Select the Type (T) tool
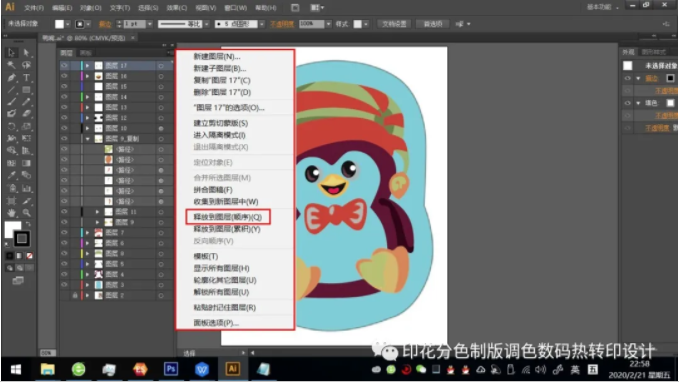This screenshot has height=382, width=679. tap(26, 78)
